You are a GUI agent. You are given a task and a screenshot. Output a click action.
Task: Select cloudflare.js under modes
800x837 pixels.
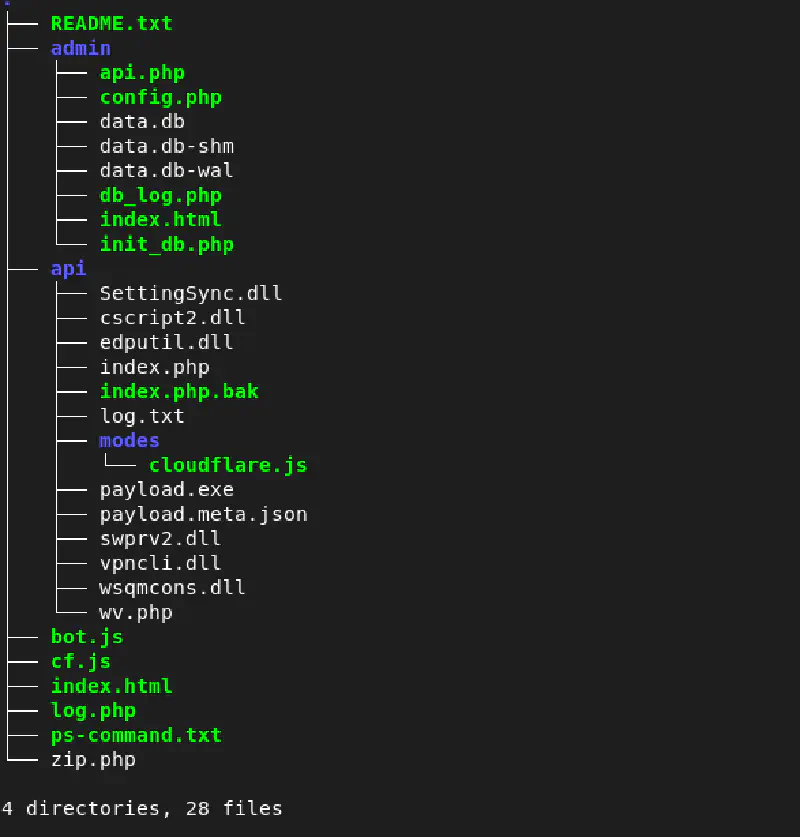tap(228, 465)
